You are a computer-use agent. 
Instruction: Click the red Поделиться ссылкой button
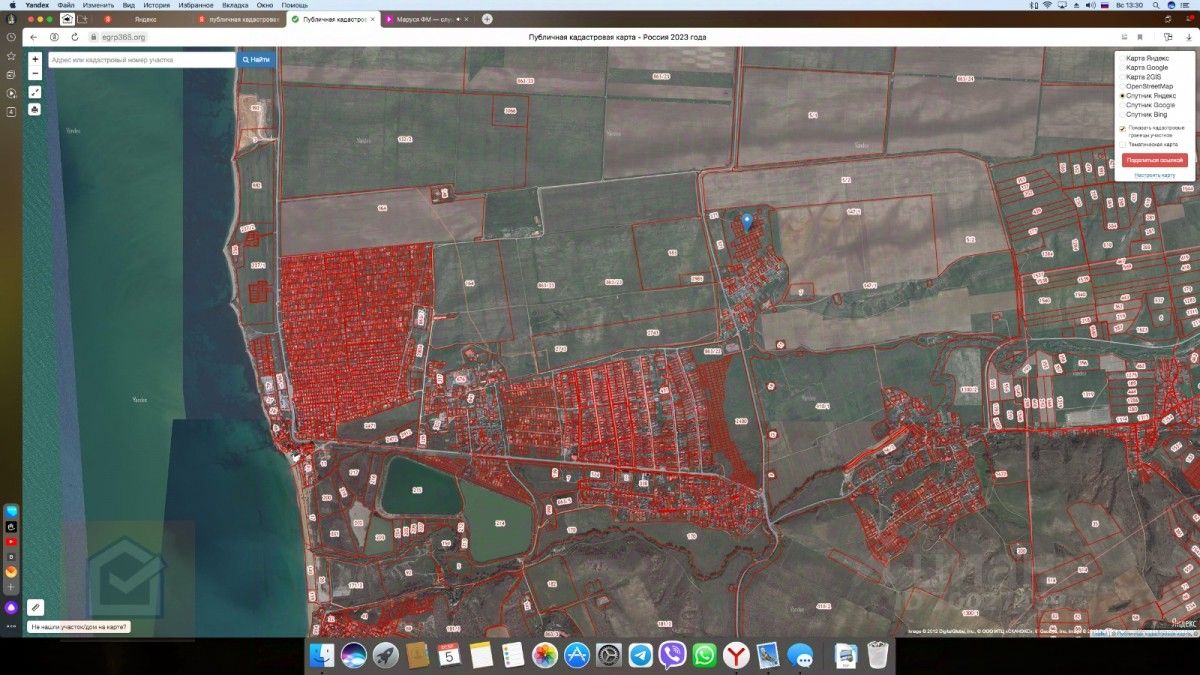pyautogui.click(x=1154, y=160)
